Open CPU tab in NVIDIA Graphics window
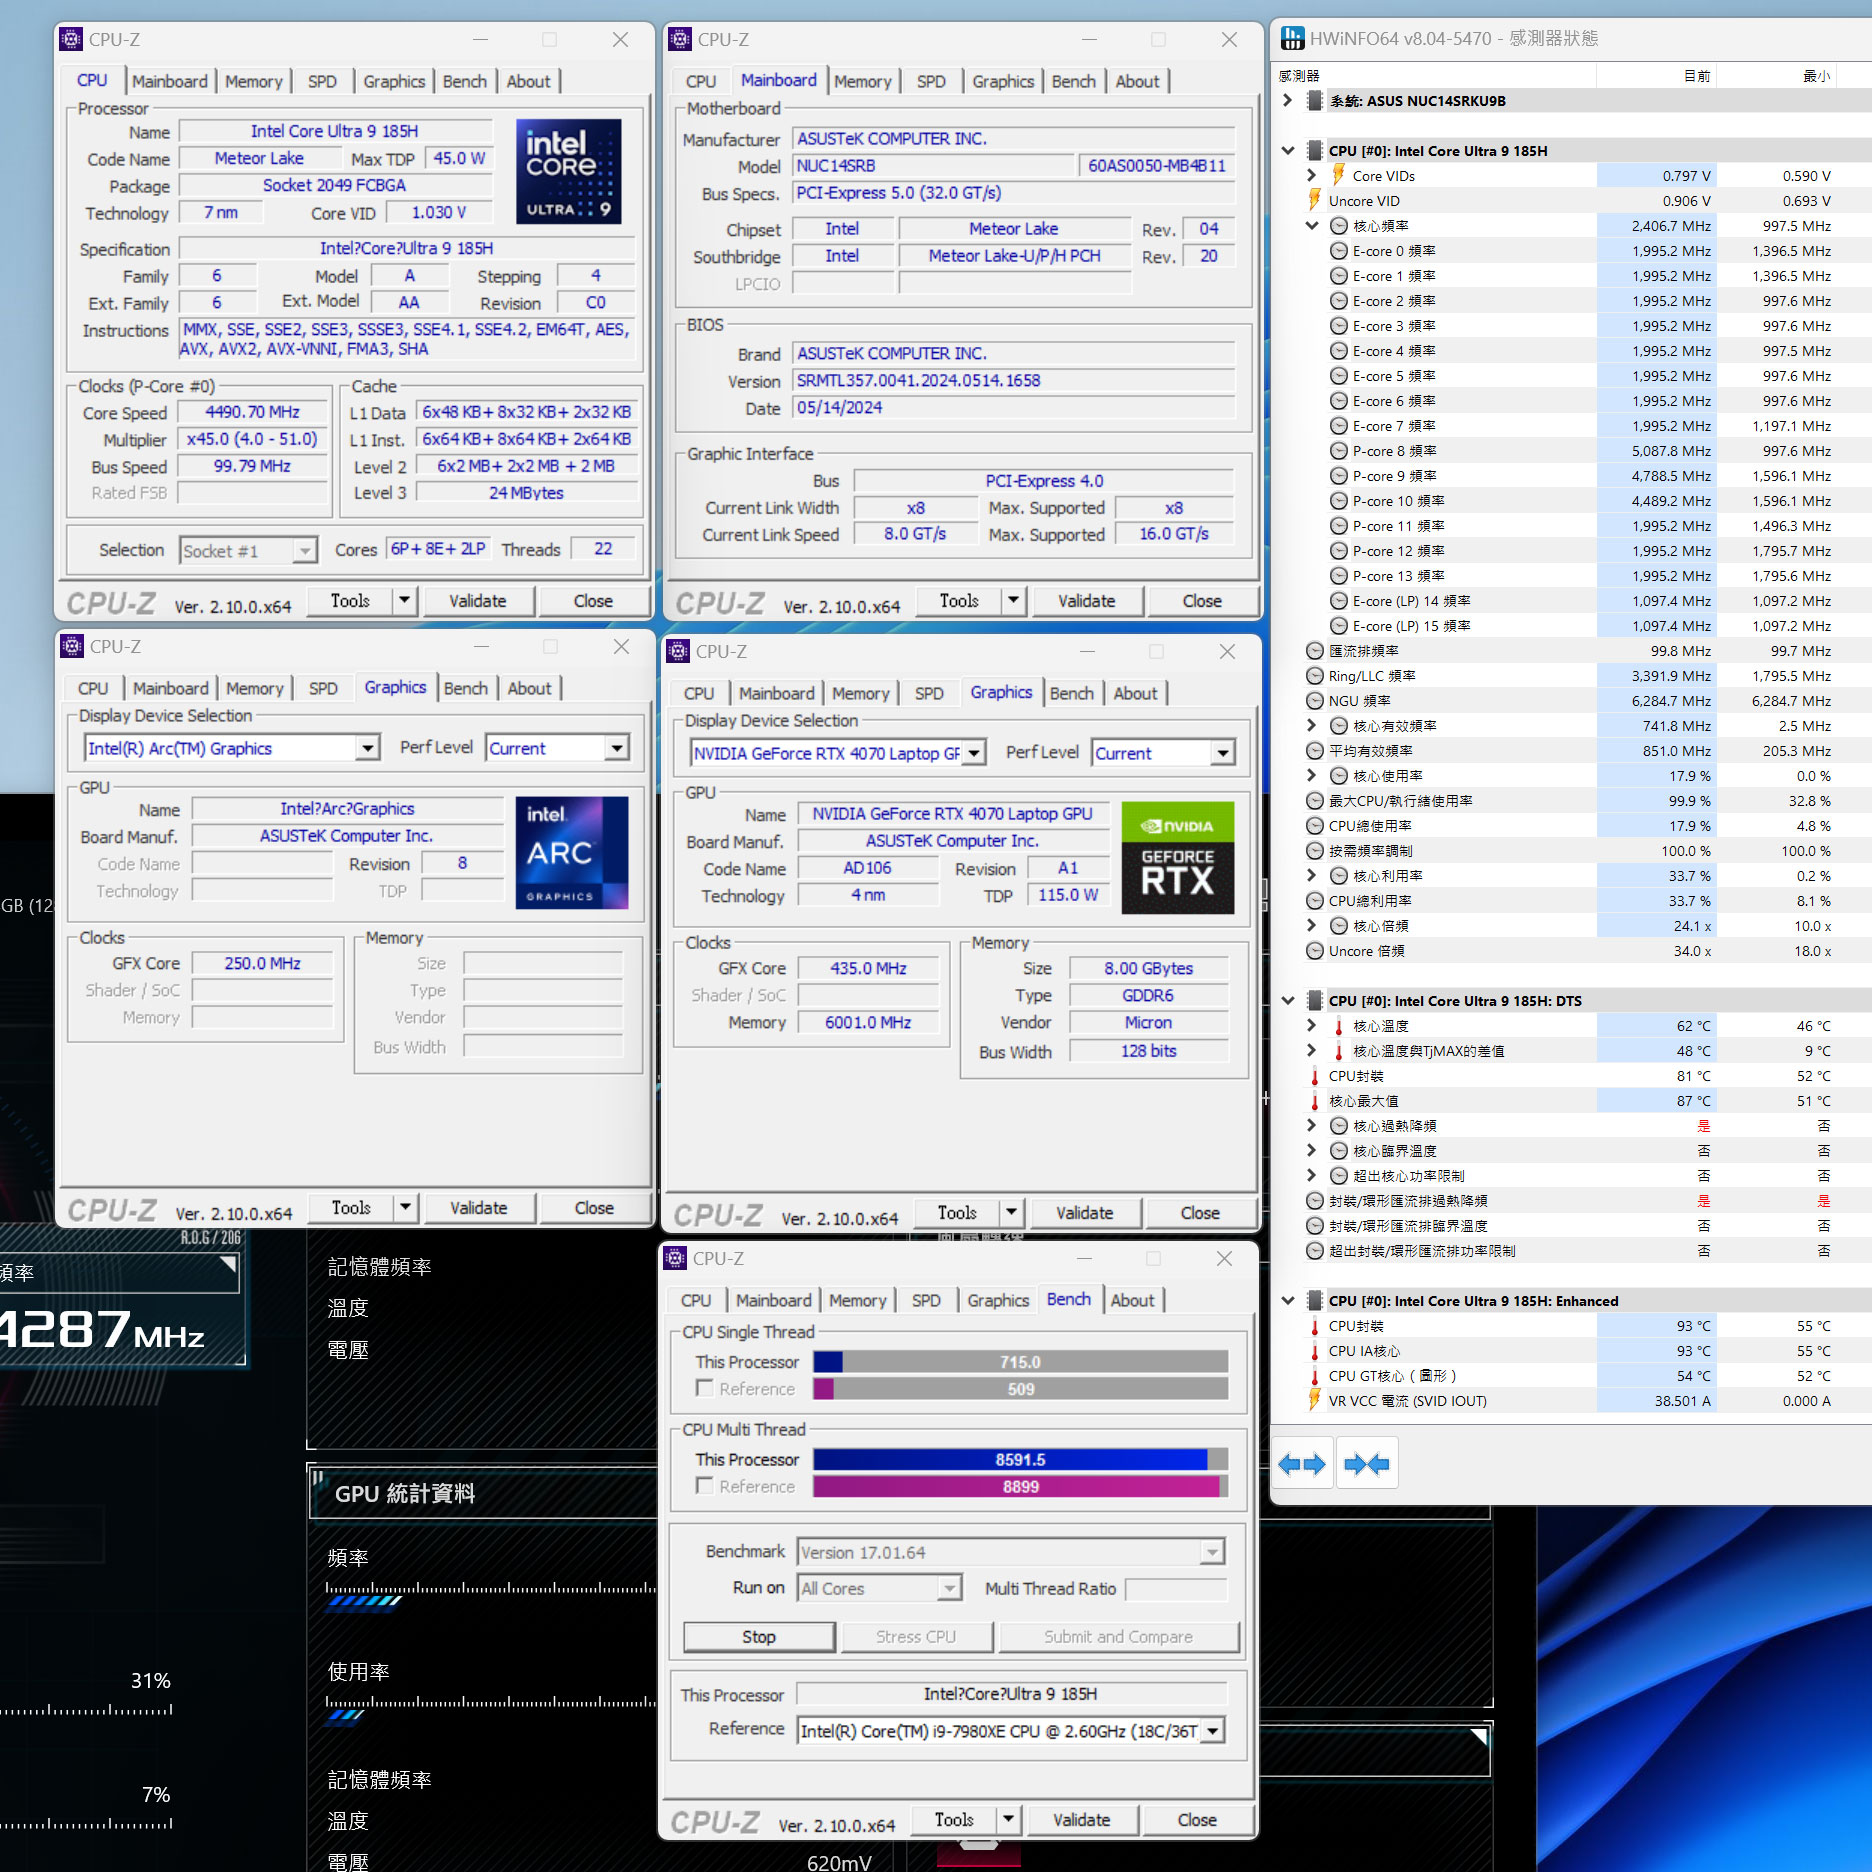 699,693
